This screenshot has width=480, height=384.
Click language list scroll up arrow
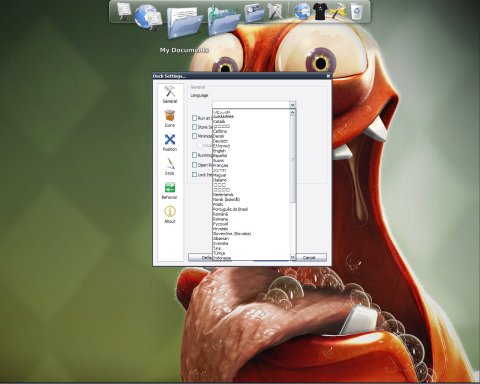pyautogui.click(x=293, y=113)
